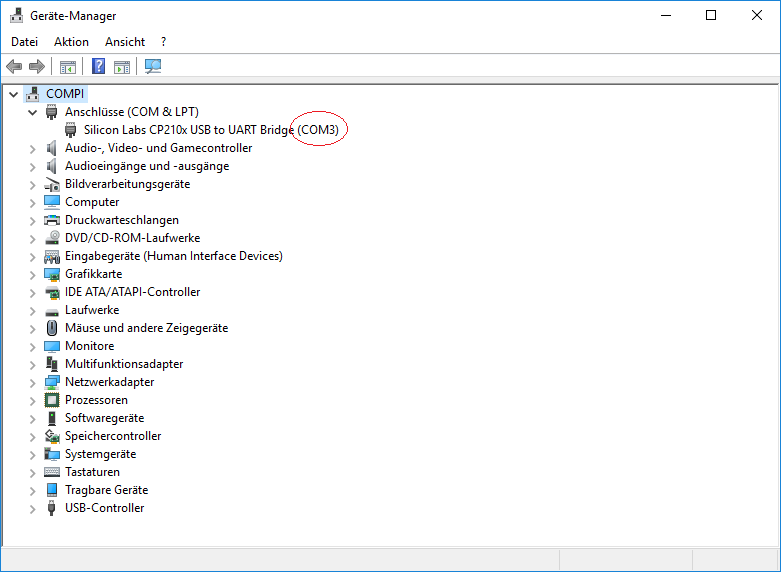Collapse the Anschlüsse (COM & LPT) node
Image resolution: width=781 pixels, height=572 pixels.
tap(32, 112)
